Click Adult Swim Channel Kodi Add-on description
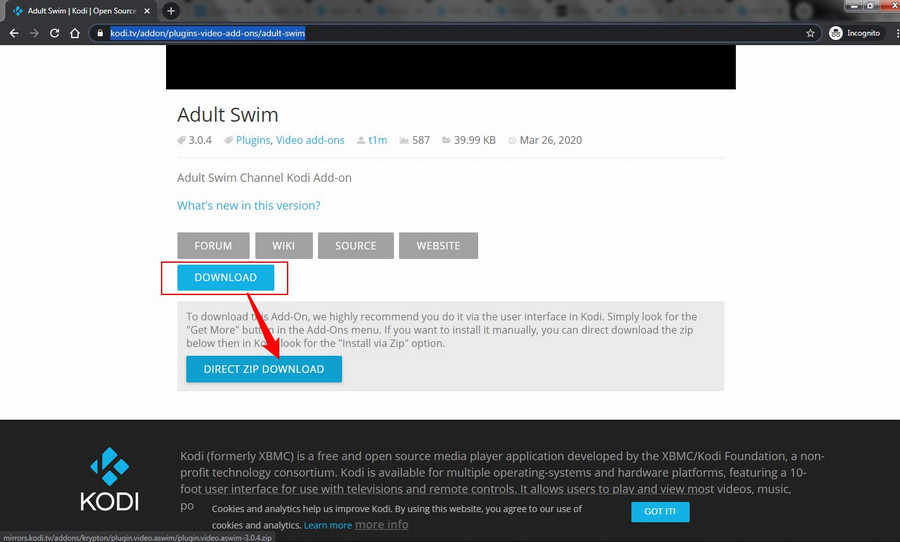This screenshot has height=542, width=900. [x=264, y=178]
